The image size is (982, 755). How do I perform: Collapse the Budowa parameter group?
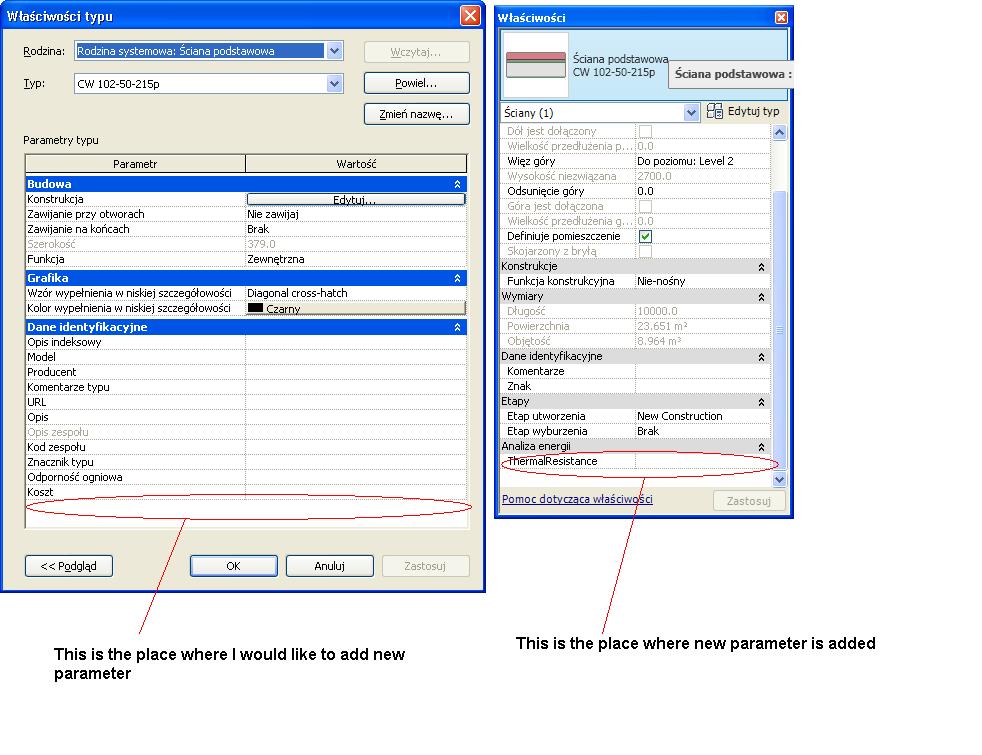(457, 184)
